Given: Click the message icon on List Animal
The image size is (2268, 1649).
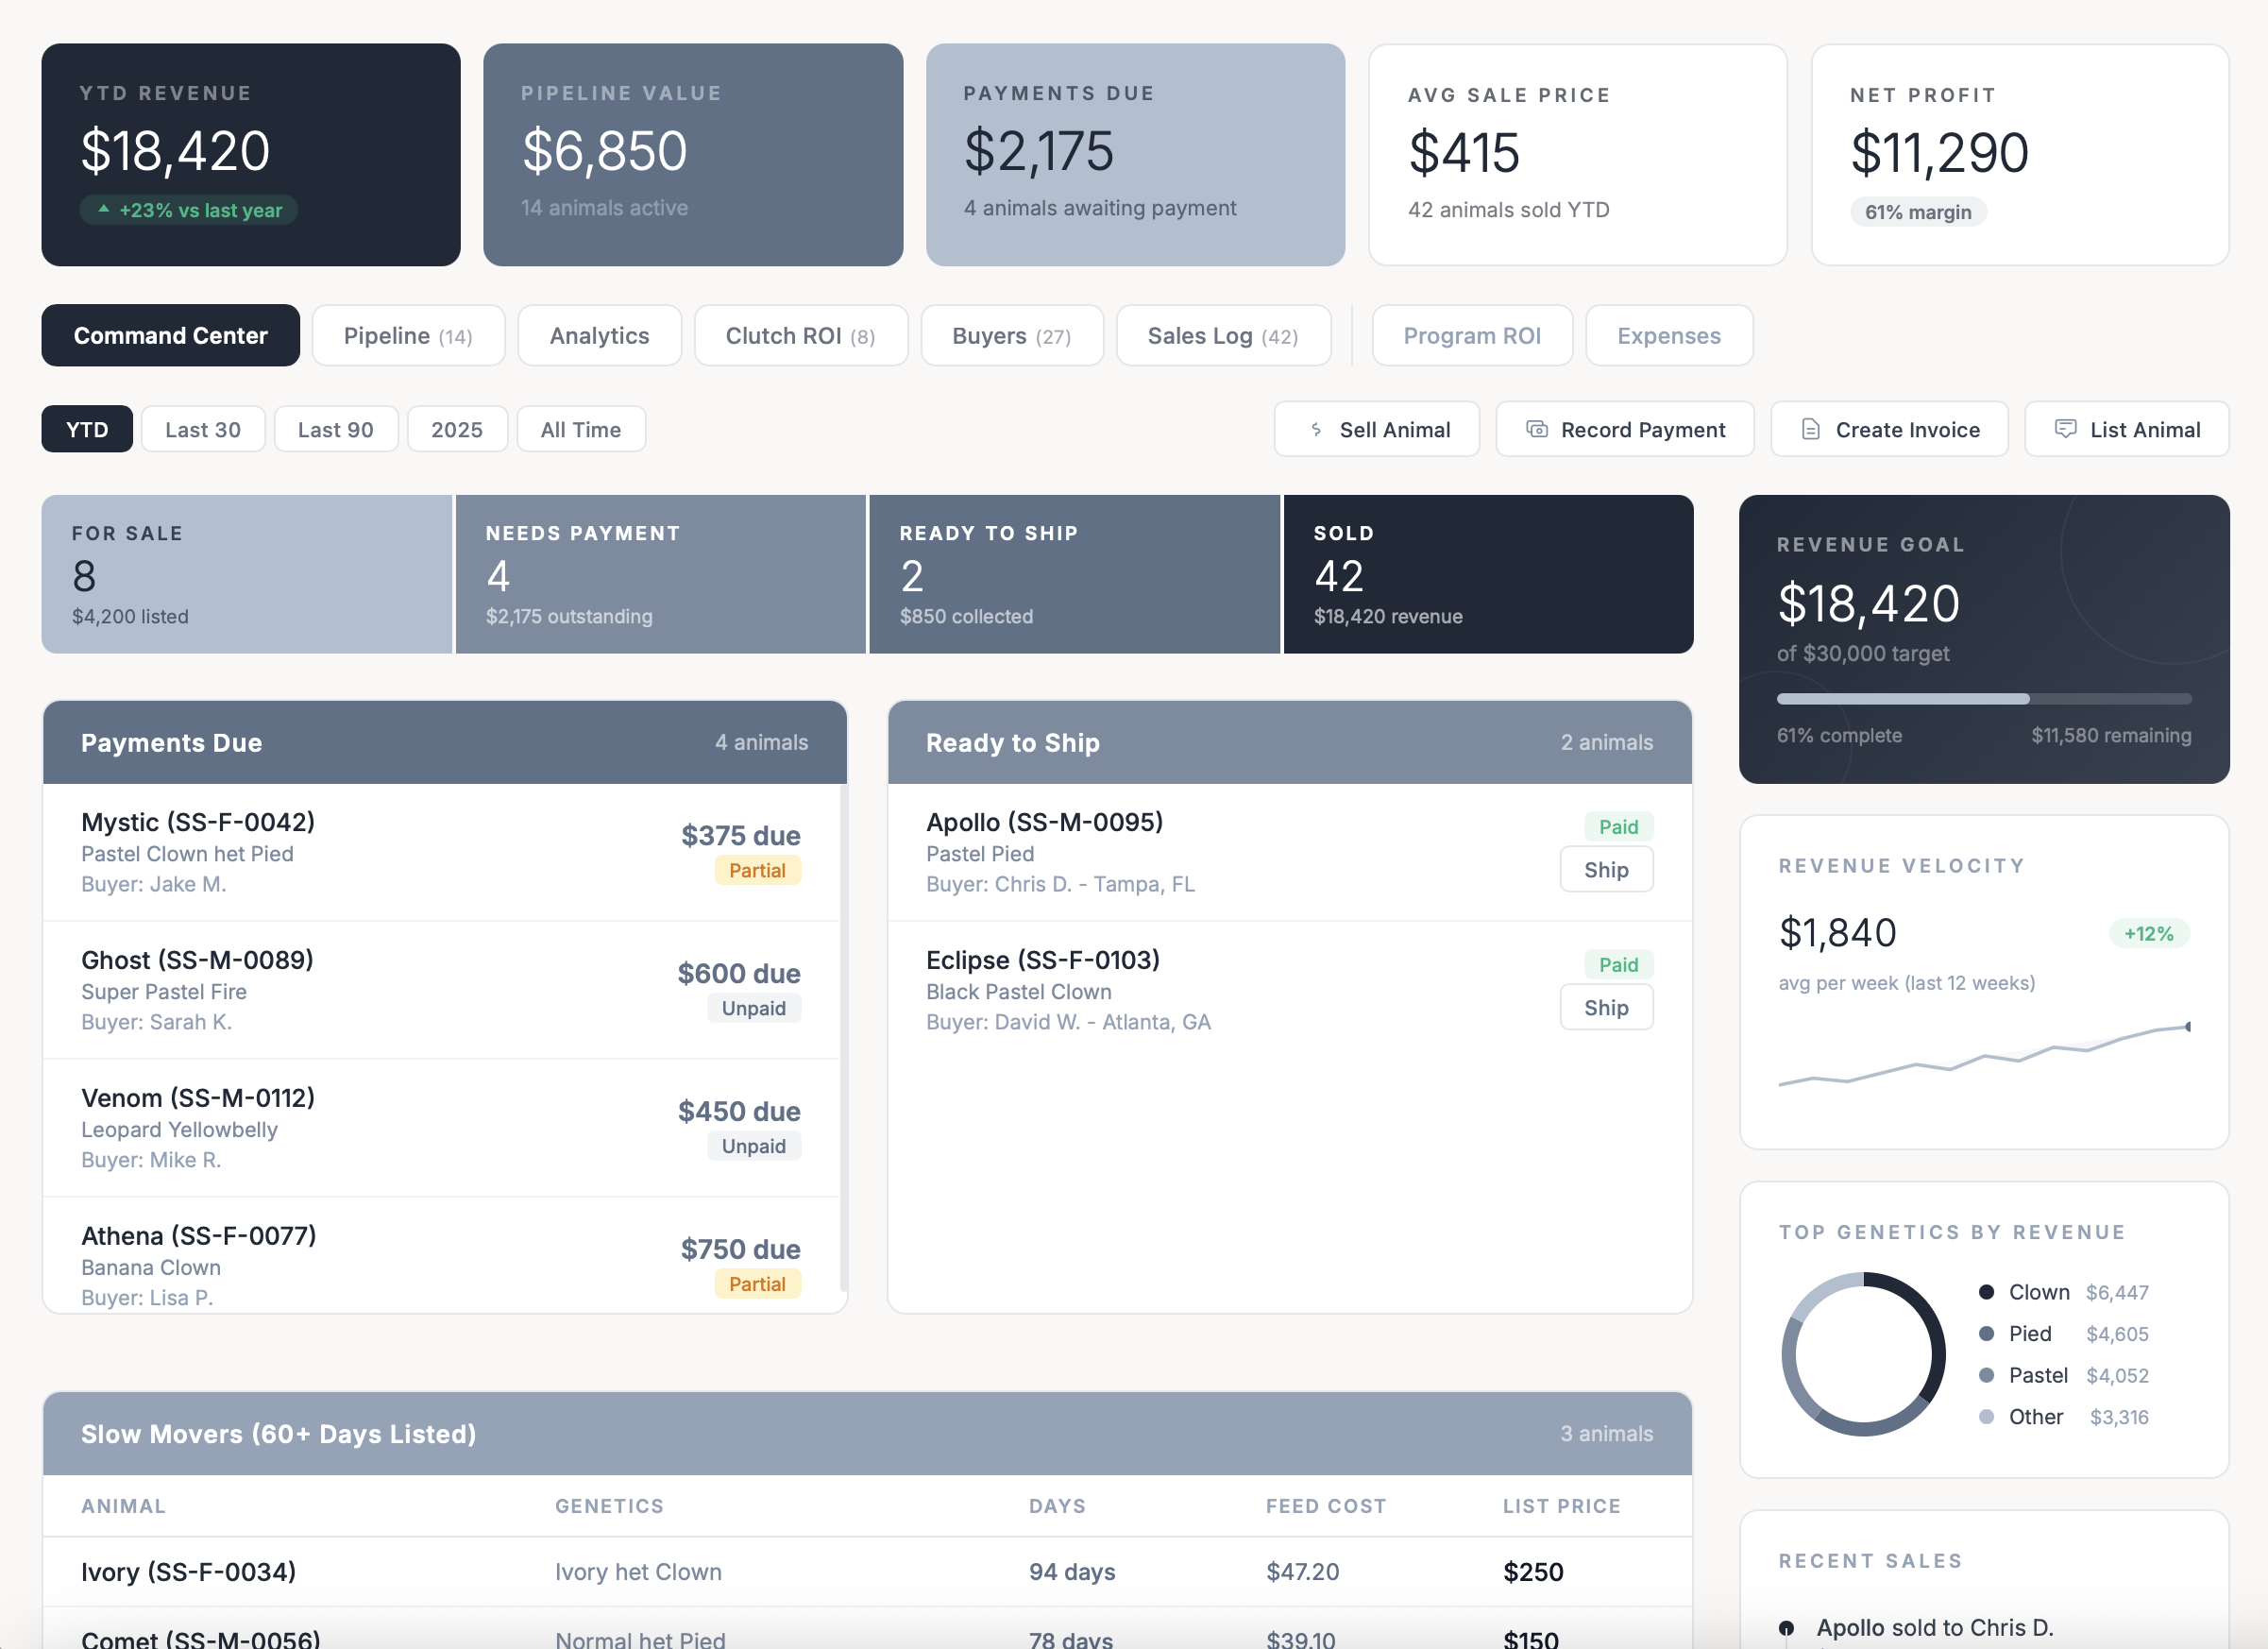Looking at the screenshot, I should [x=2065, y=428].
